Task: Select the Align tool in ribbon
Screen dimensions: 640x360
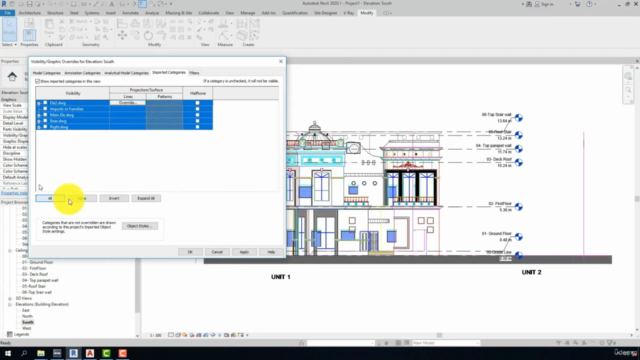Action: click(122, 24)
